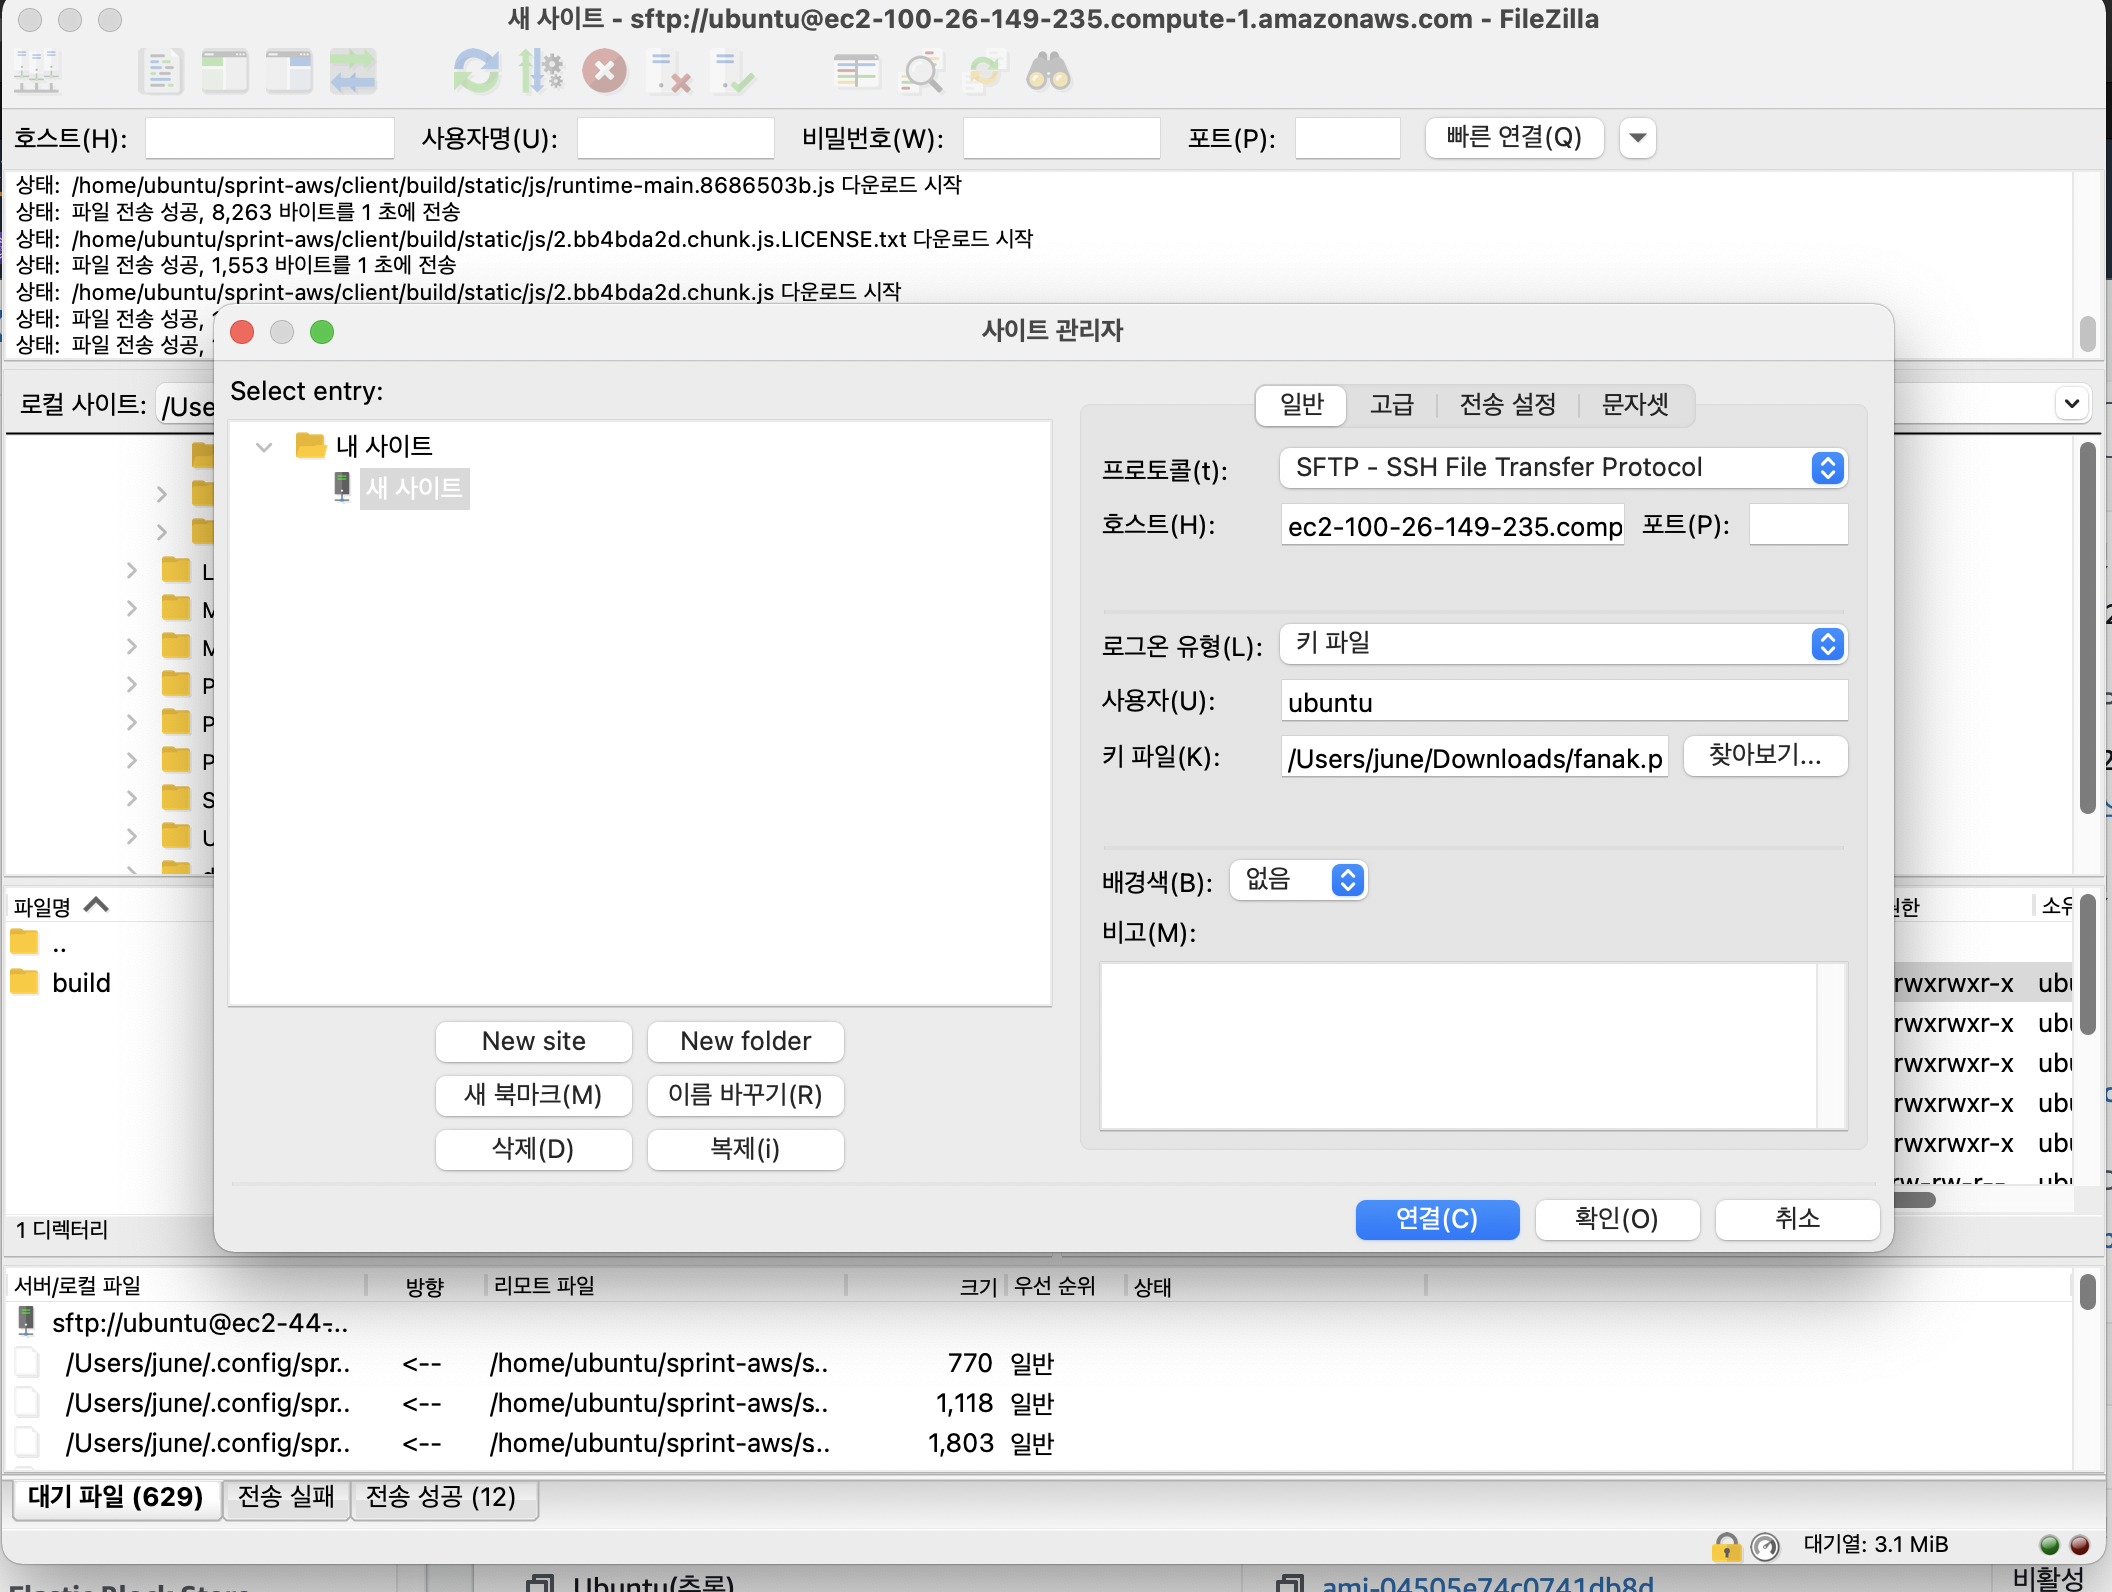The image size is (2112, 1592).
Task: Click the build folder icon in local list
Action: coord(24,982)
